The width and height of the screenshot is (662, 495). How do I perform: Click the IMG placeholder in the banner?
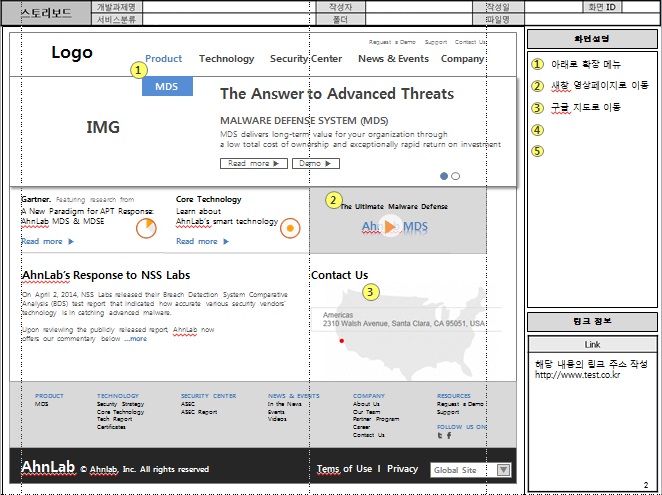pyautogui.click(x=103, y=127)
